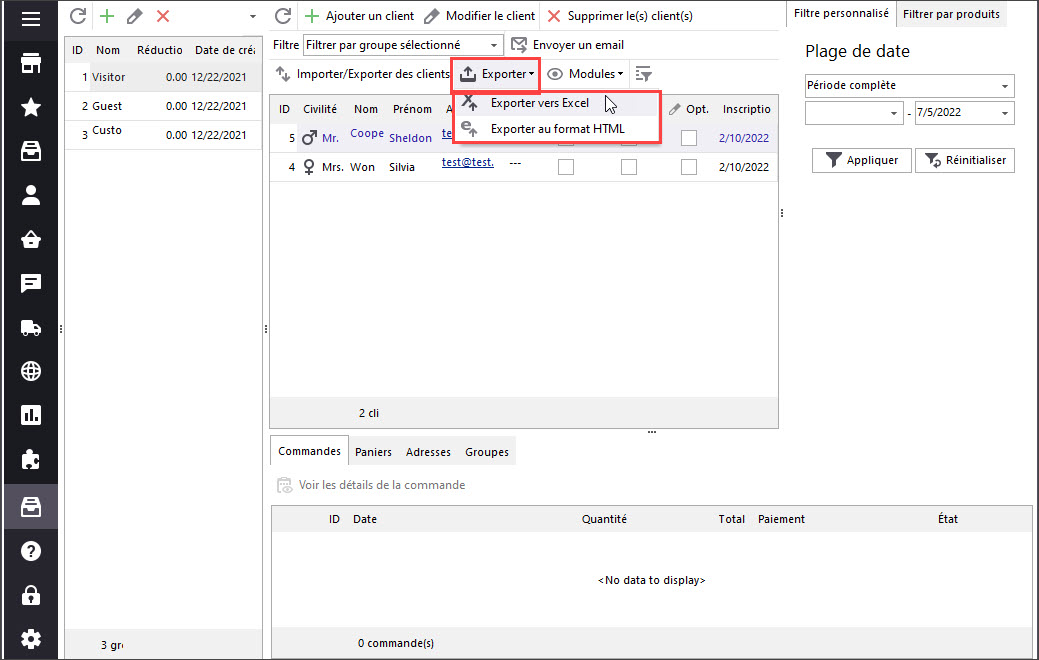Open the messages chat icon in sidebar
This screenshot has width=1039, height=660.
click(x=30, y=284)
